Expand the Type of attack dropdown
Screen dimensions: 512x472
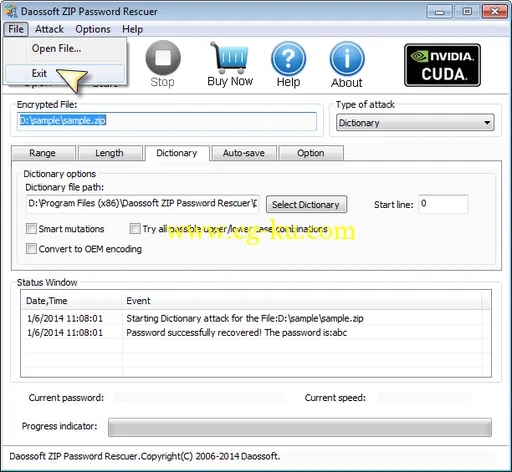pyautogui.click(x=415, y=123)
